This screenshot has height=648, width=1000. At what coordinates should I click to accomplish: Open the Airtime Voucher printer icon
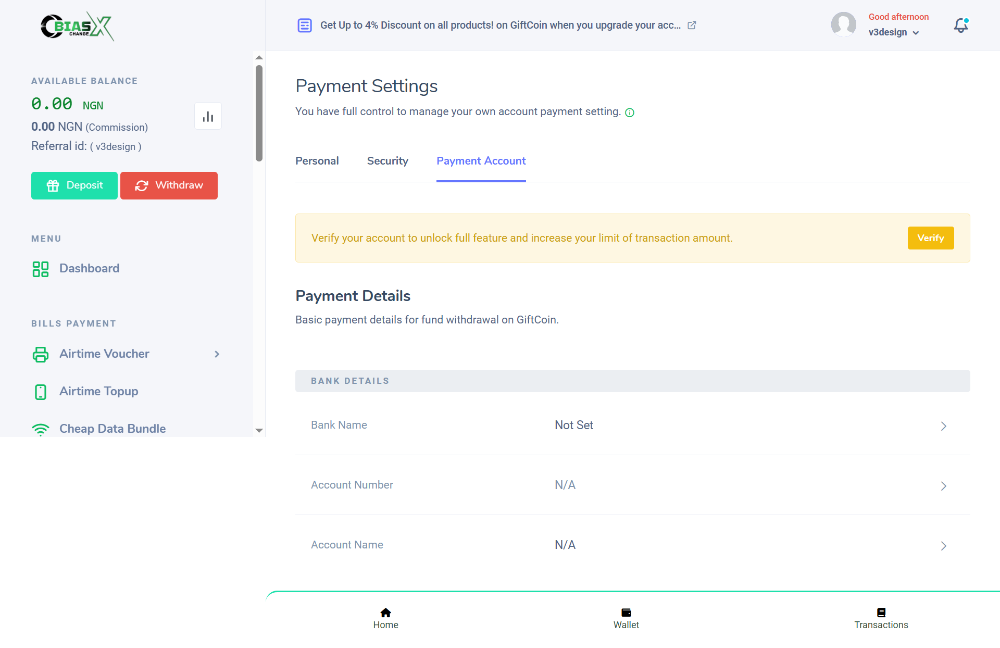click(40, 354)
